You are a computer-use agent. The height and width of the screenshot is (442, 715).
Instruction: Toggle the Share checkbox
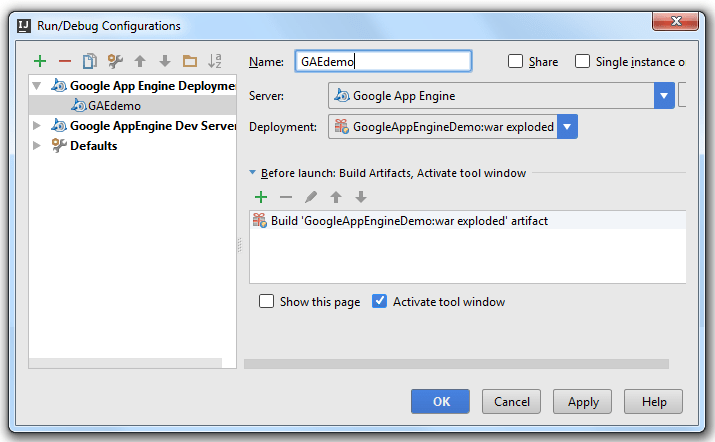515,61
